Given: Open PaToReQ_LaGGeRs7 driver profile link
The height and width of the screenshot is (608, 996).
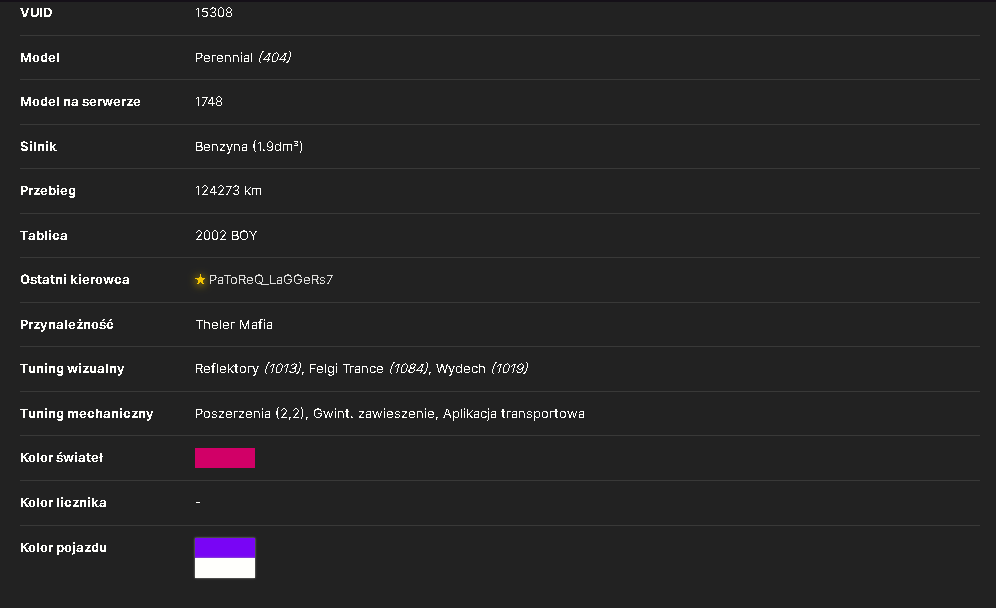Looking at the screenshot, I should click(271, 280).
